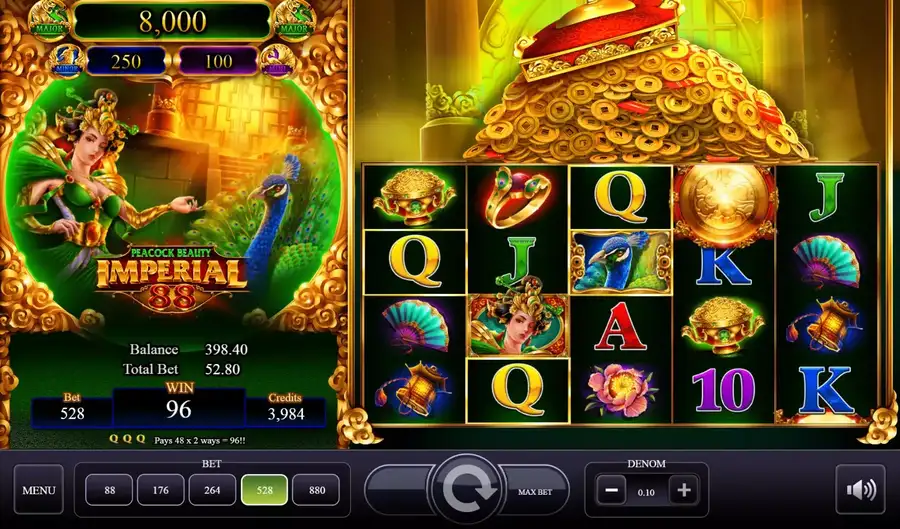Select the 264 bet option
The height and width of the screenshot is (529, 900).
[212, 490]
